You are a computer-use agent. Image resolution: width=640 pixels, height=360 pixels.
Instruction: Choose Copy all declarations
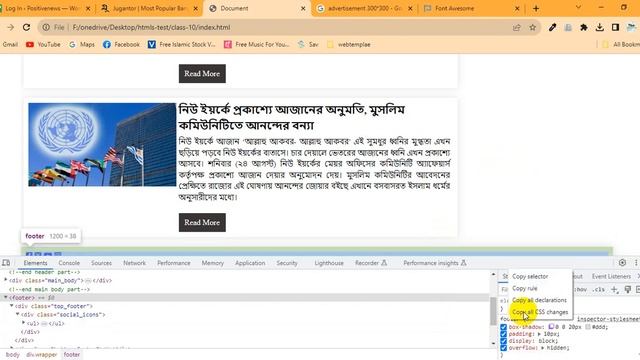(x=540, y=300)
